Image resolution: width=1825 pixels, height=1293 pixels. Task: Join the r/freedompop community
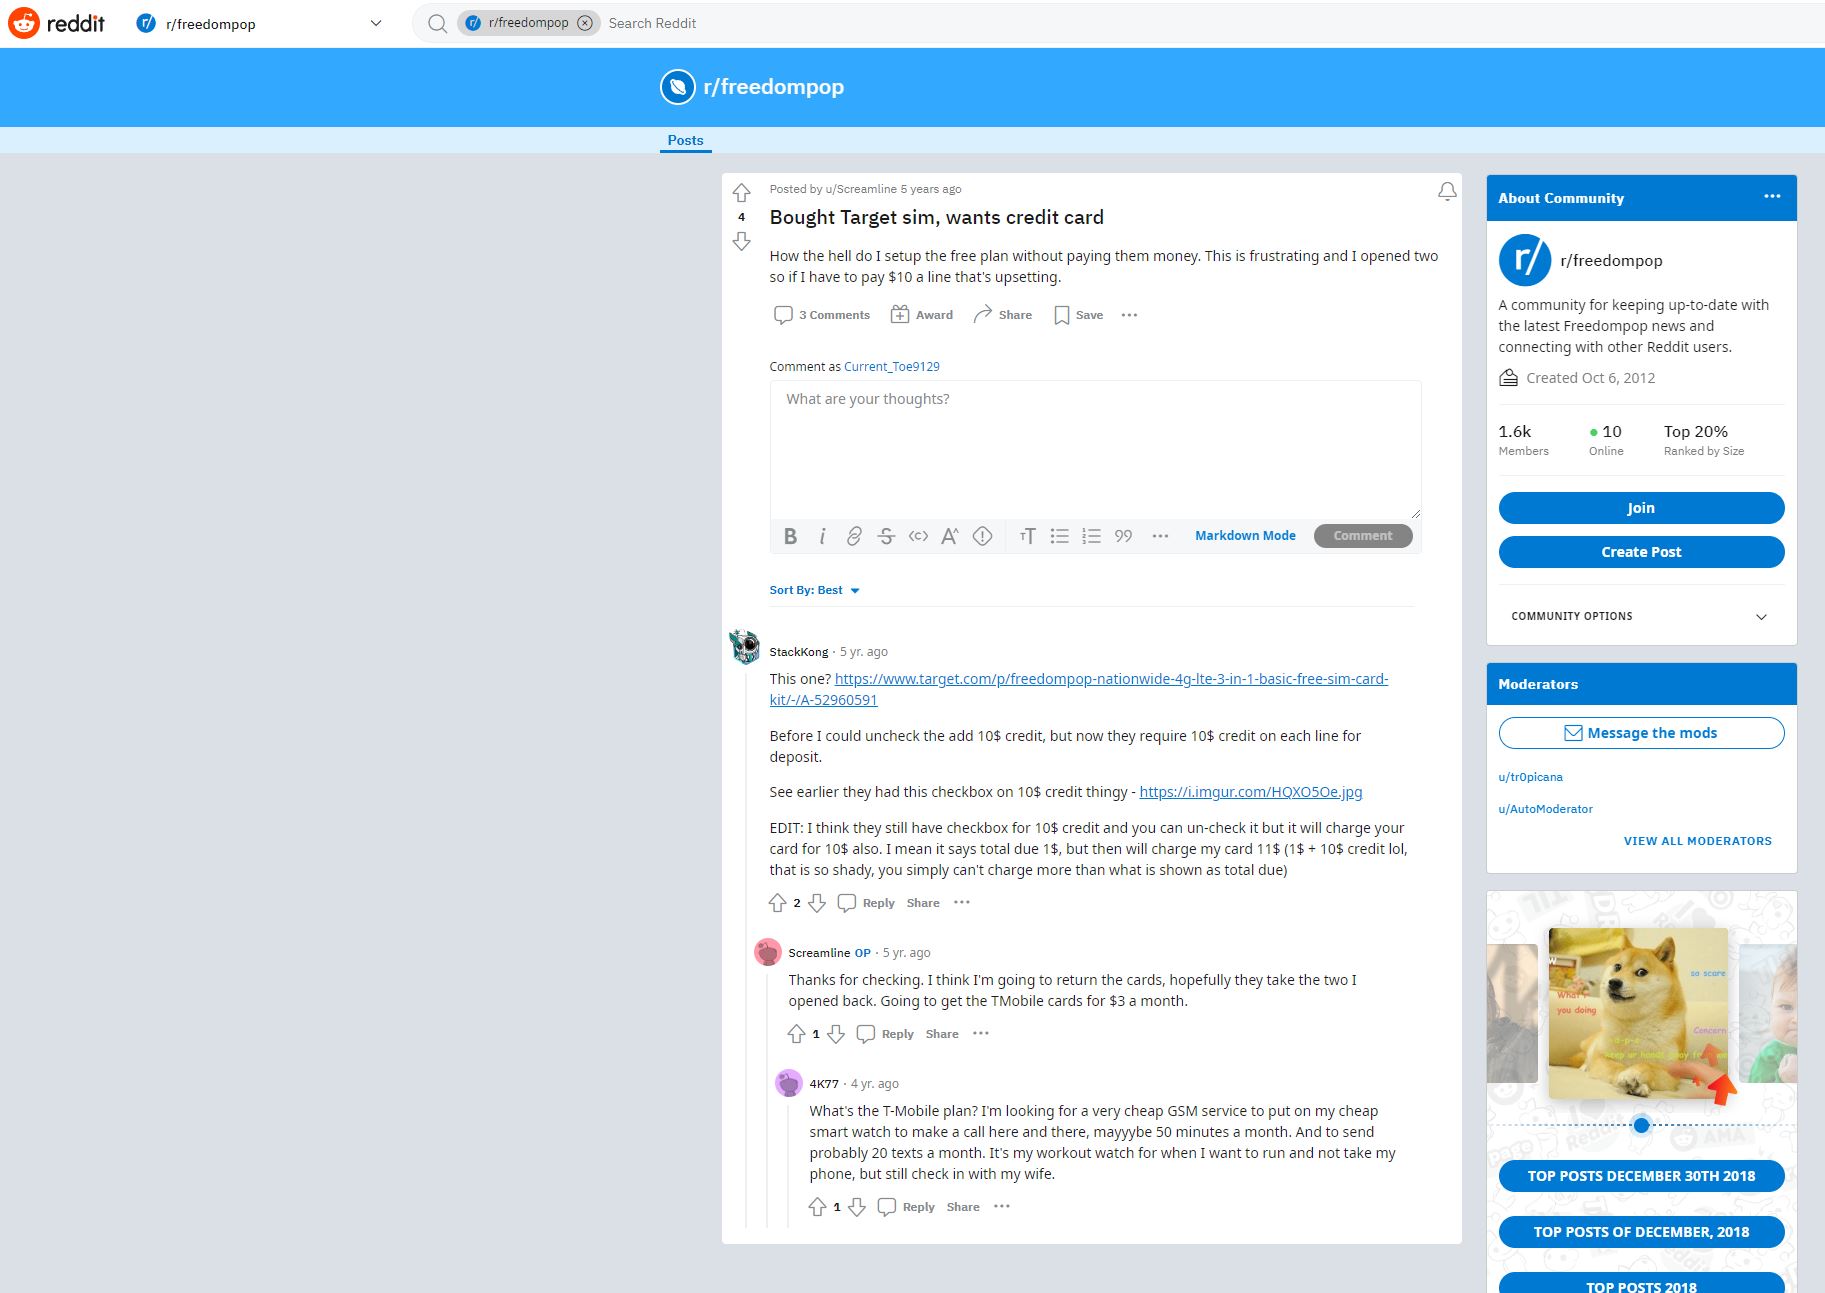point(1641,508)
